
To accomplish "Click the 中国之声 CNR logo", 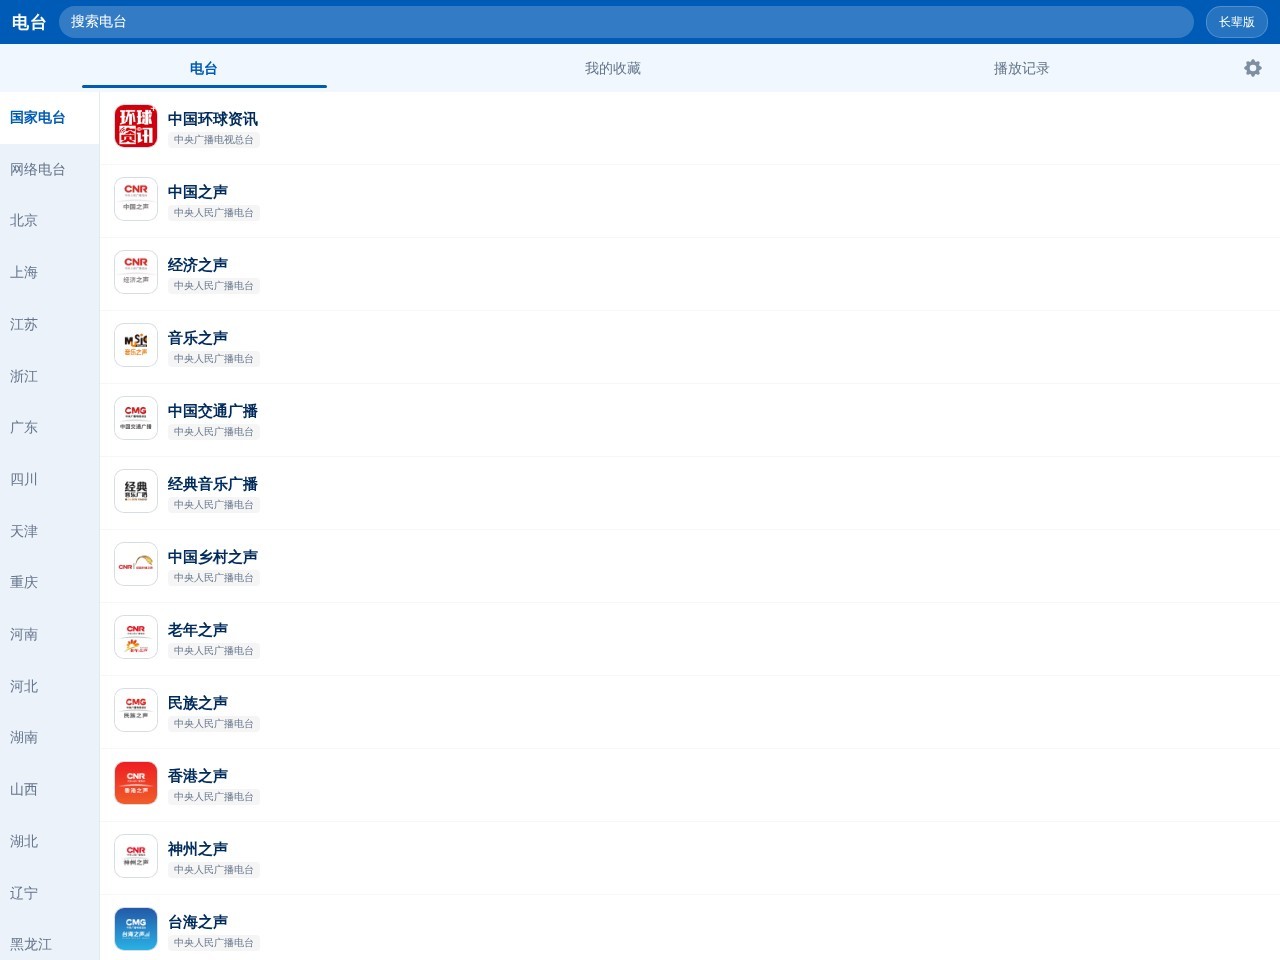I will tap(136, 199).
